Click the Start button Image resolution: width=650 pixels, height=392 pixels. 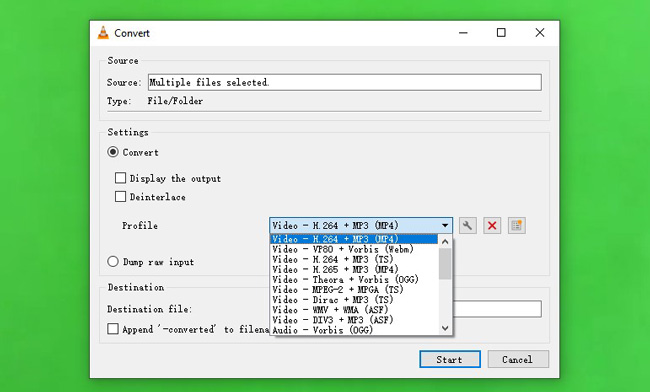coord(450,359)
